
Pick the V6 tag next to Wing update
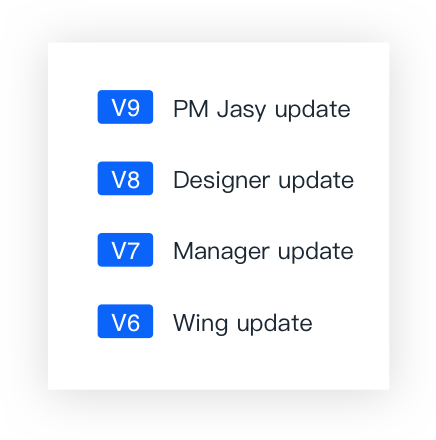pyautogui.click(x=125, y=321)
